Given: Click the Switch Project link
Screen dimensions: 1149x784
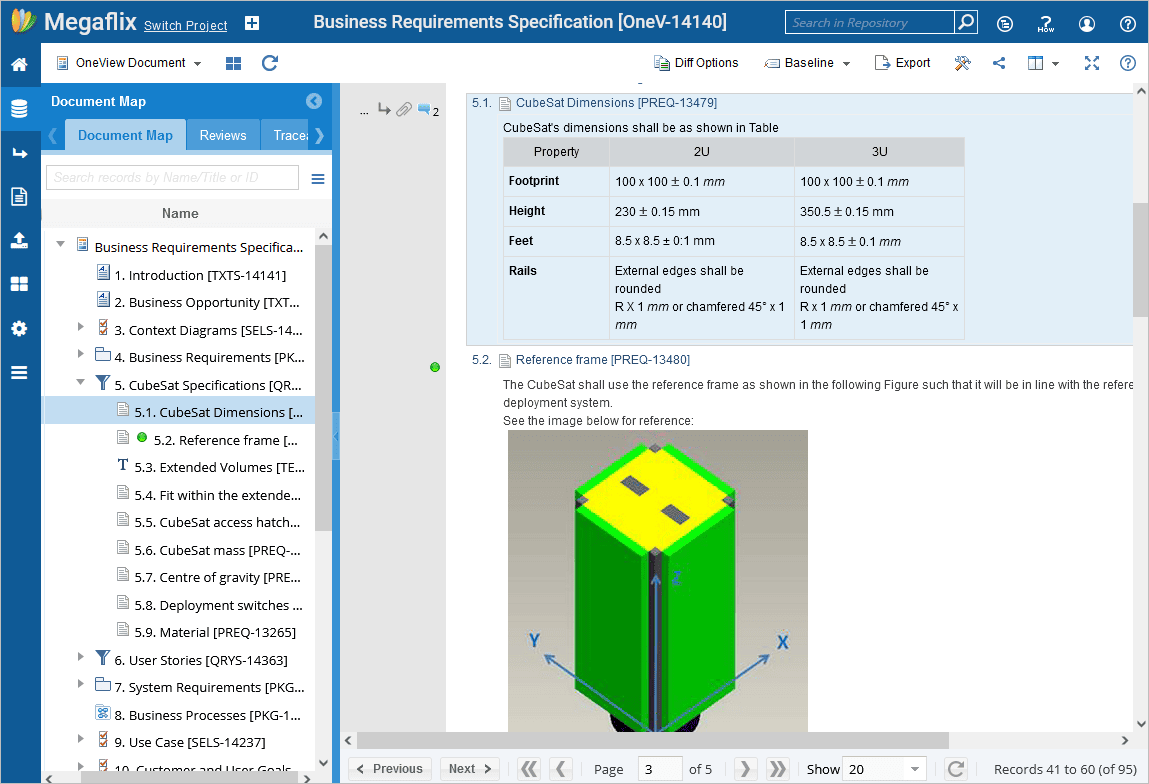Looking at the screenshot, I should (x=185, y=26).
